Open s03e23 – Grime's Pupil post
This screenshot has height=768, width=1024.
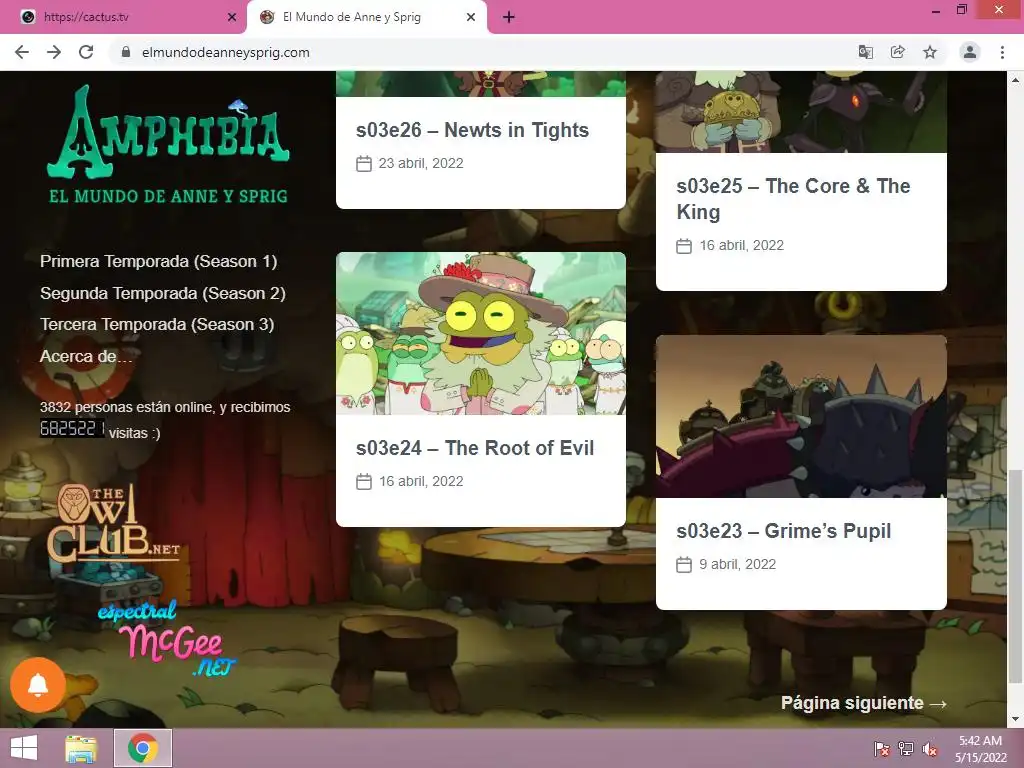click(784, 531)
